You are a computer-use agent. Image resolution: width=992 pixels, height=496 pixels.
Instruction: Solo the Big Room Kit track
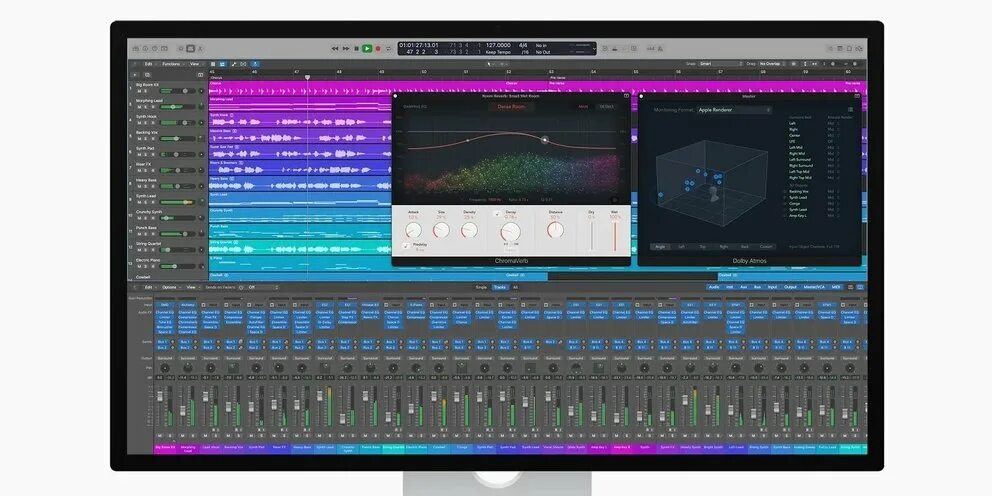[x=146, y=91]
